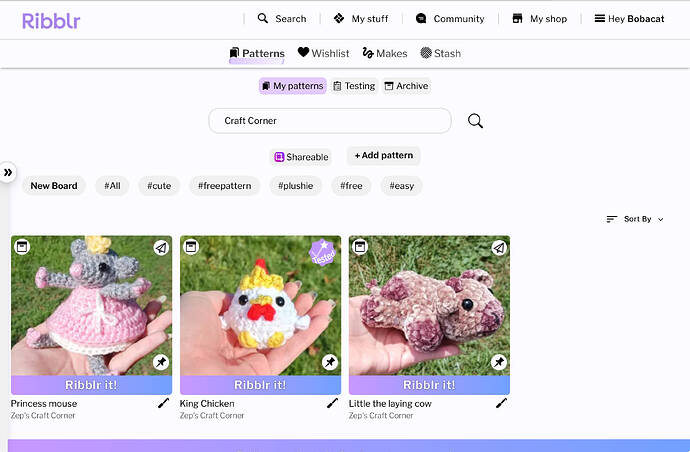Open the King Chicken title link
690x452 pixels.
pos(207,404)
